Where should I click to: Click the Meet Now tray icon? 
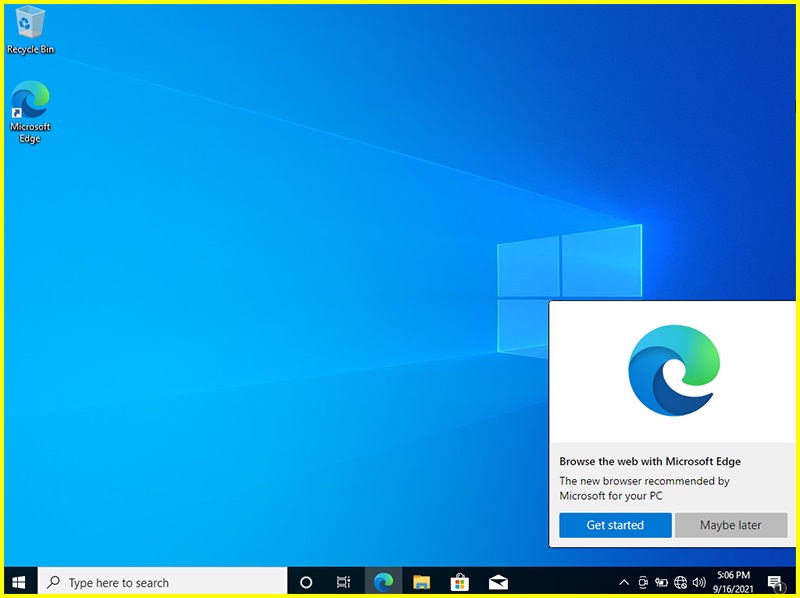tap(643, 582)
